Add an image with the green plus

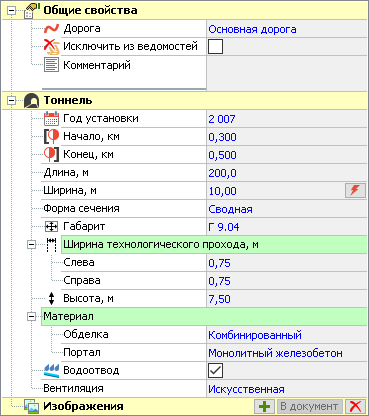point(264,406)
